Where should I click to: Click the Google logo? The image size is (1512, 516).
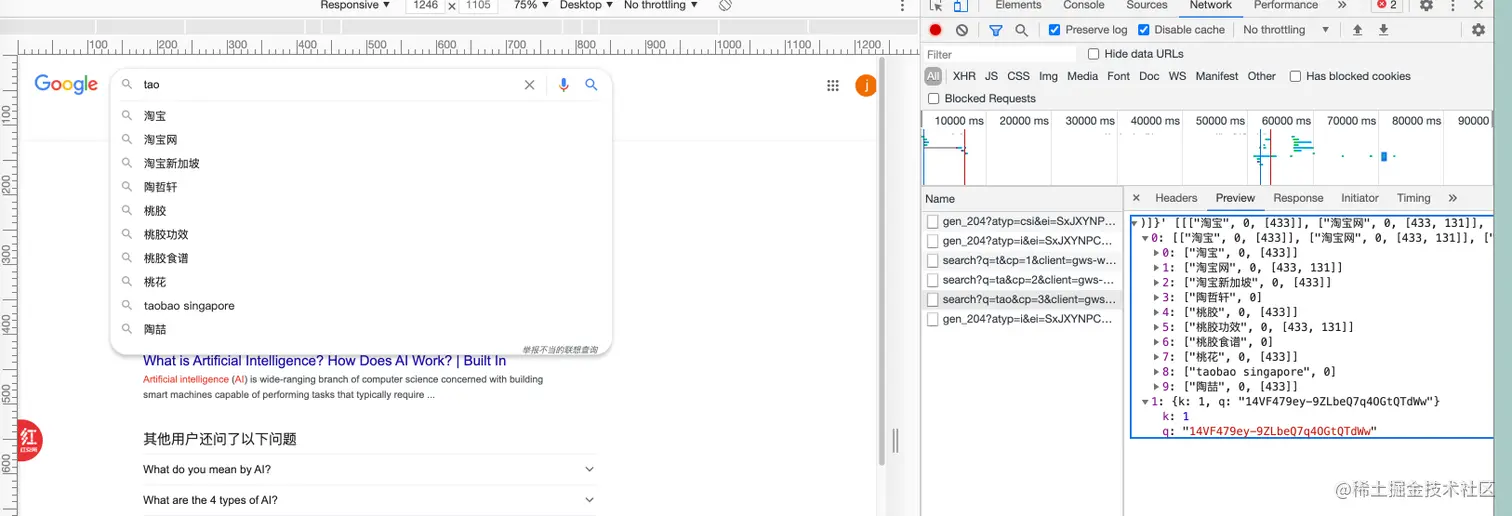(x=66, y=85)
